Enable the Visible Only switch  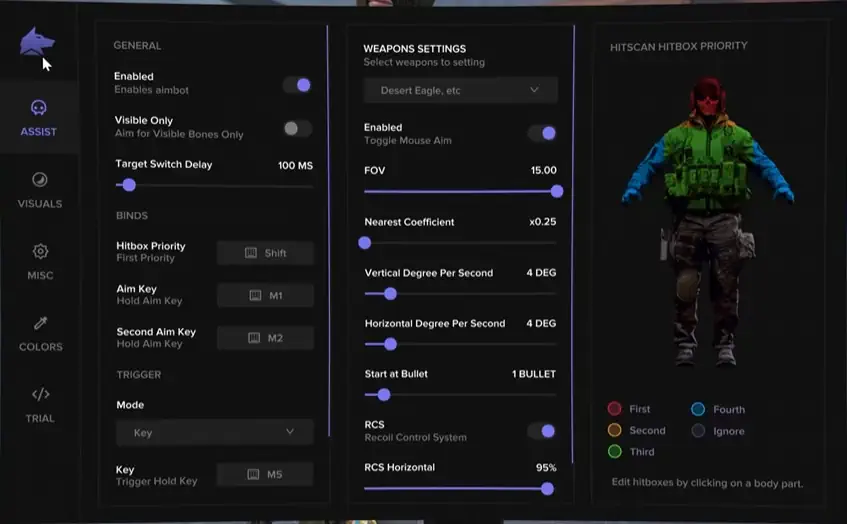[297, 128]
